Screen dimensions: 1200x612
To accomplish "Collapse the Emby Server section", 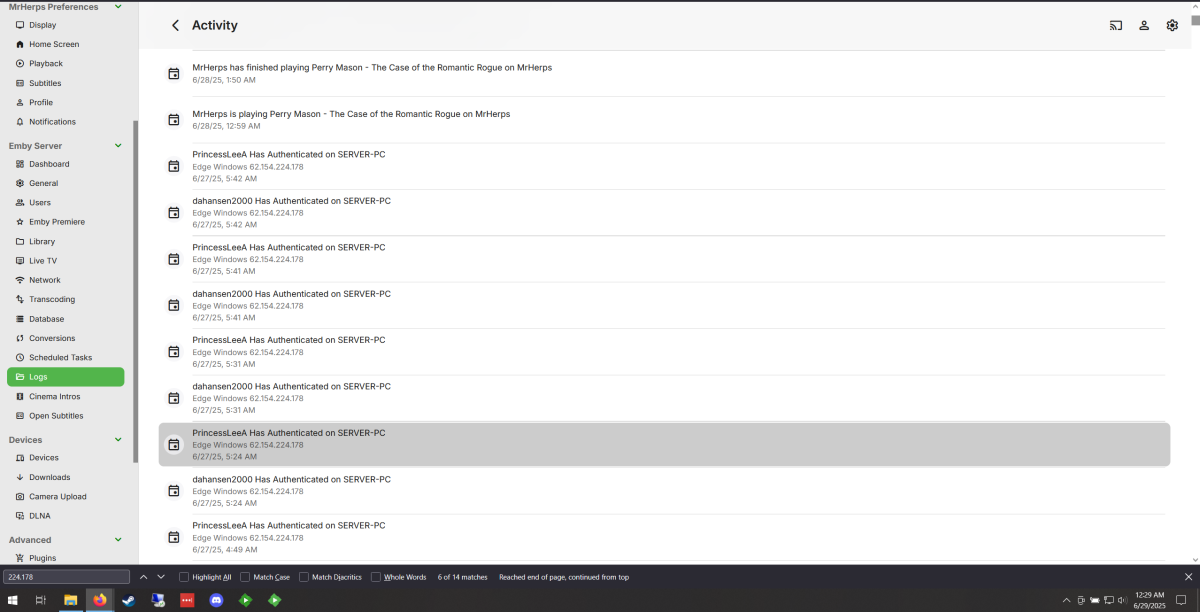I will coord(118,146).
